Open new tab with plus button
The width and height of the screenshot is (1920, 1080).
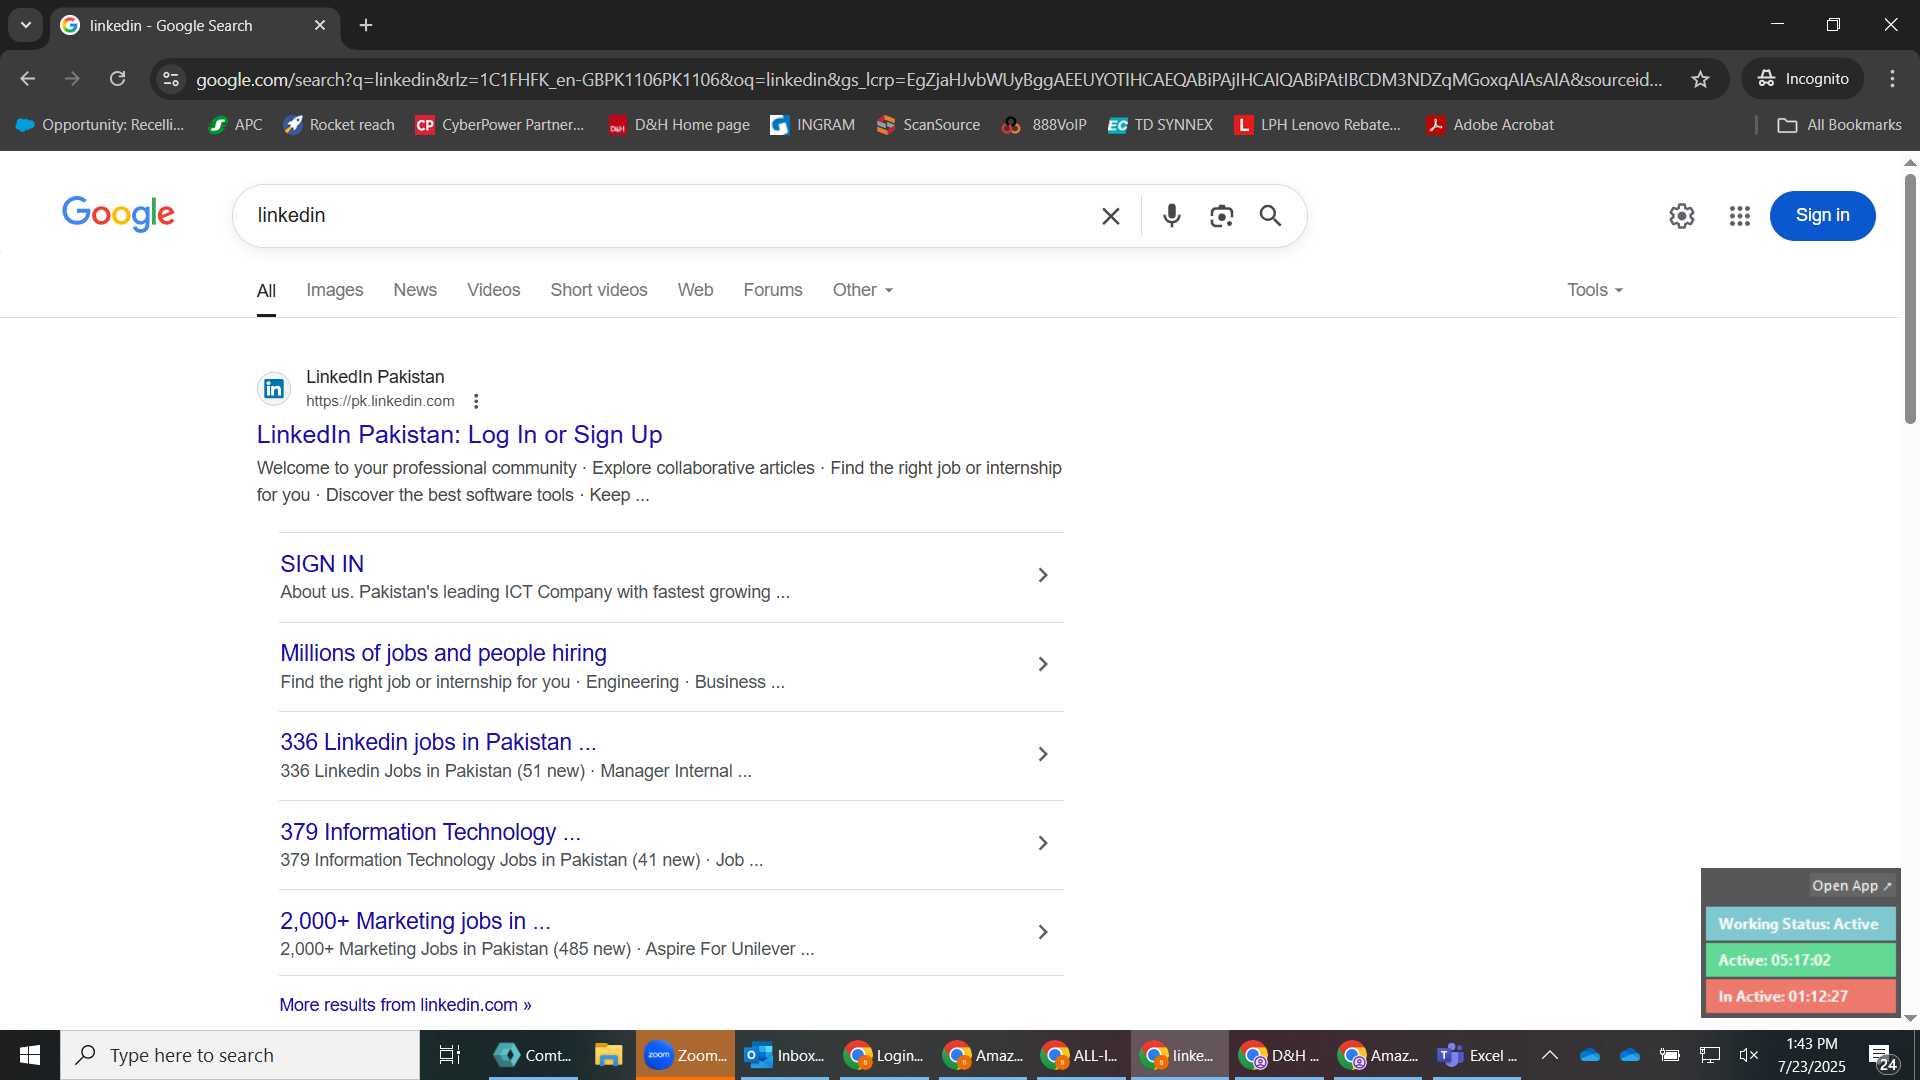[366, 25]
